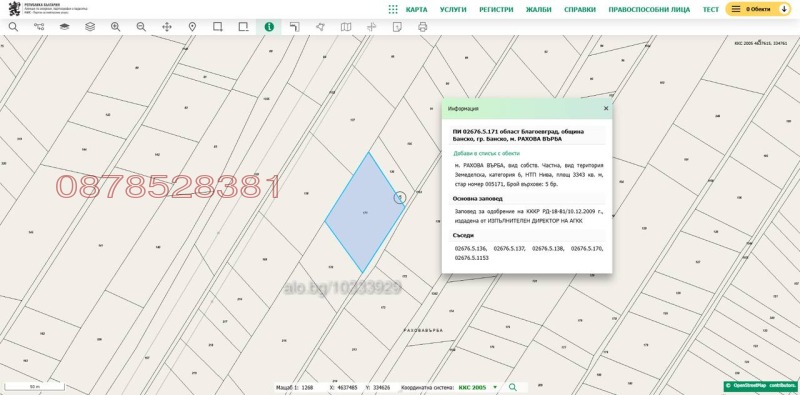The image size is (800, 395).
Task: Click the Основна заповед heading
Action: 477,199
